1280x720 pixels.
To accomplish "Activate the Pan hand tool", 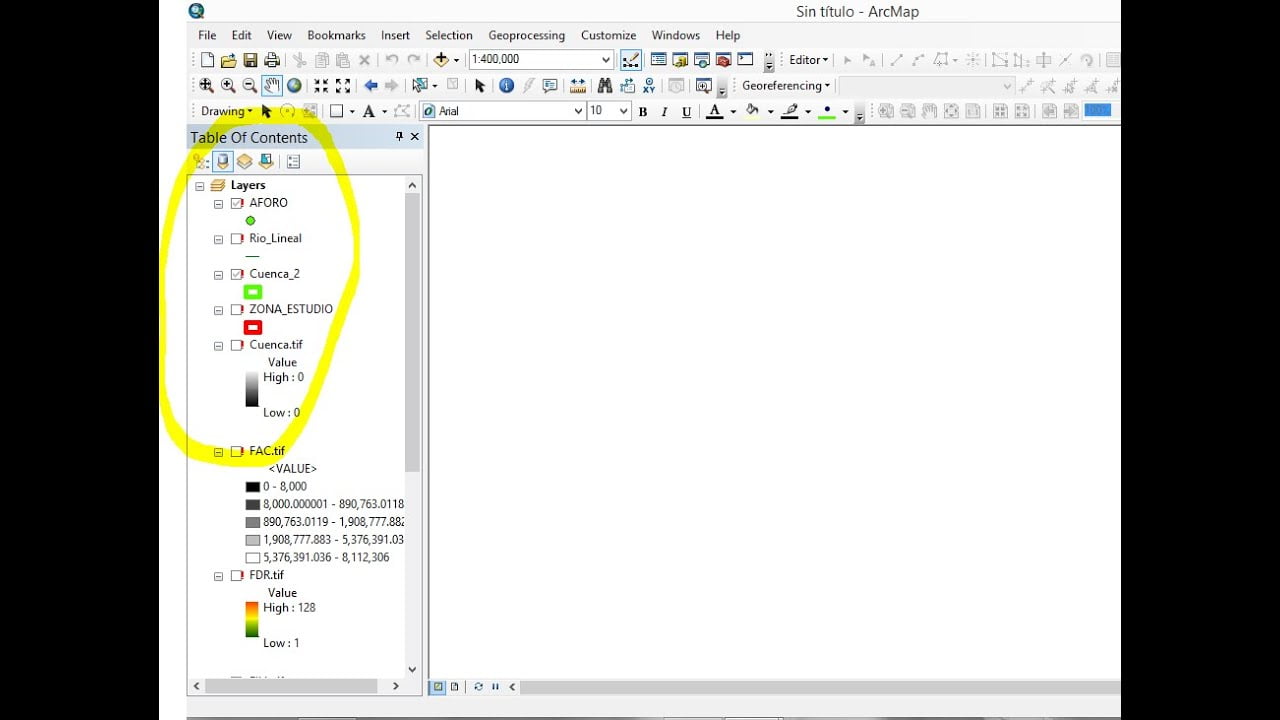I will tap(272, 86).
